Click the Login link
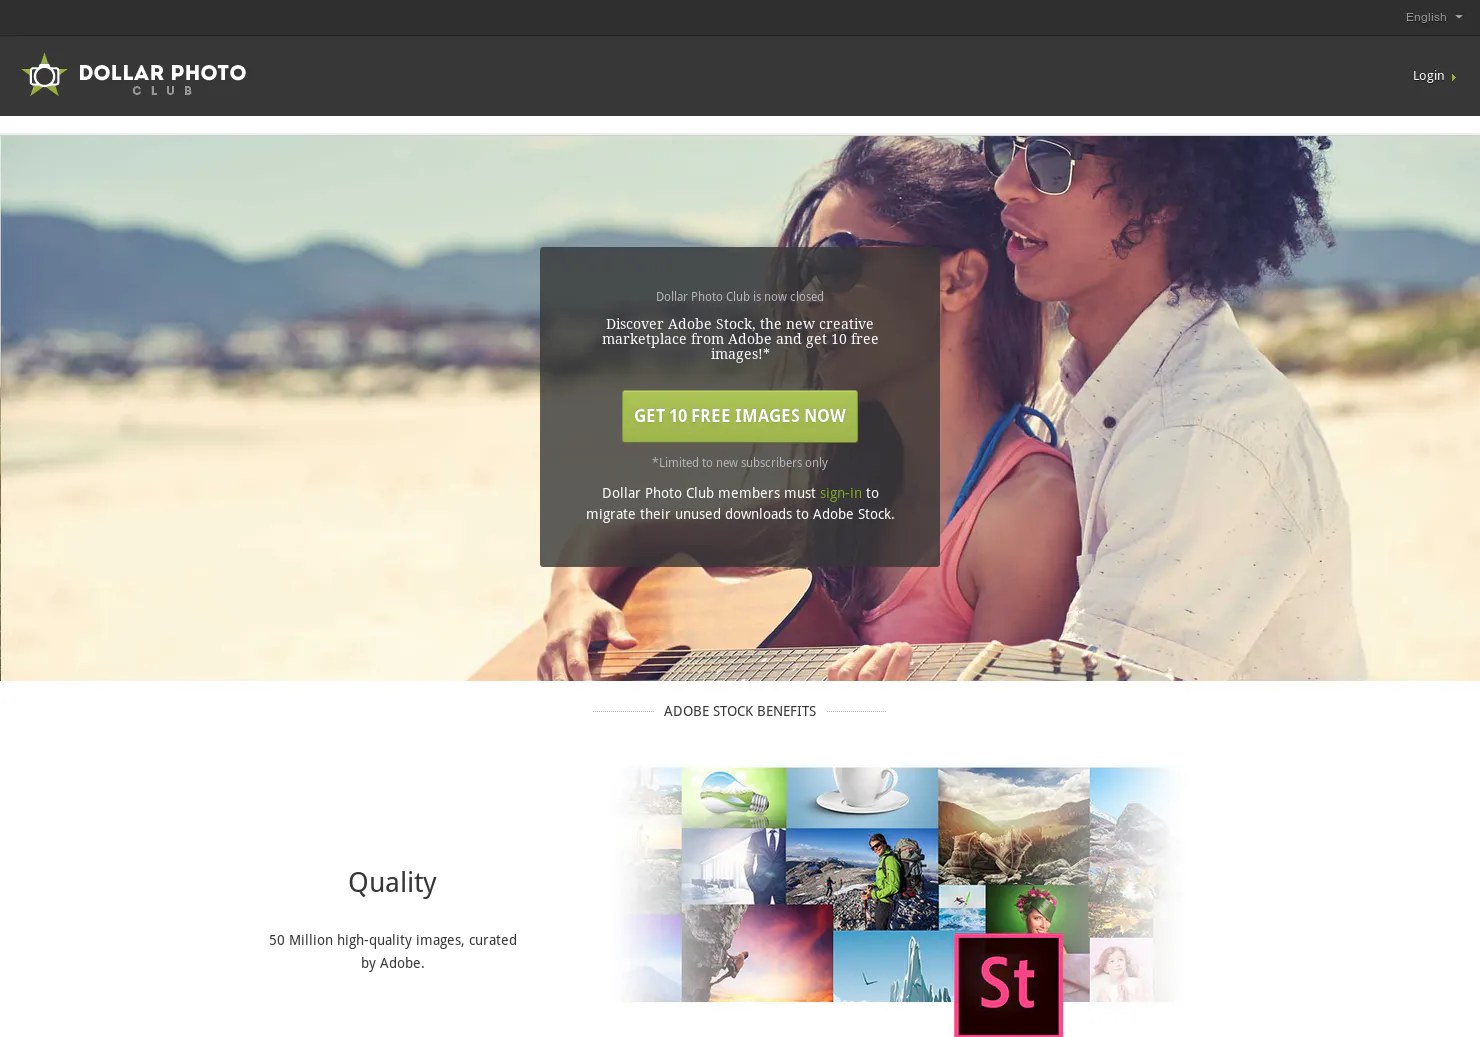 tap(1428, 76)
